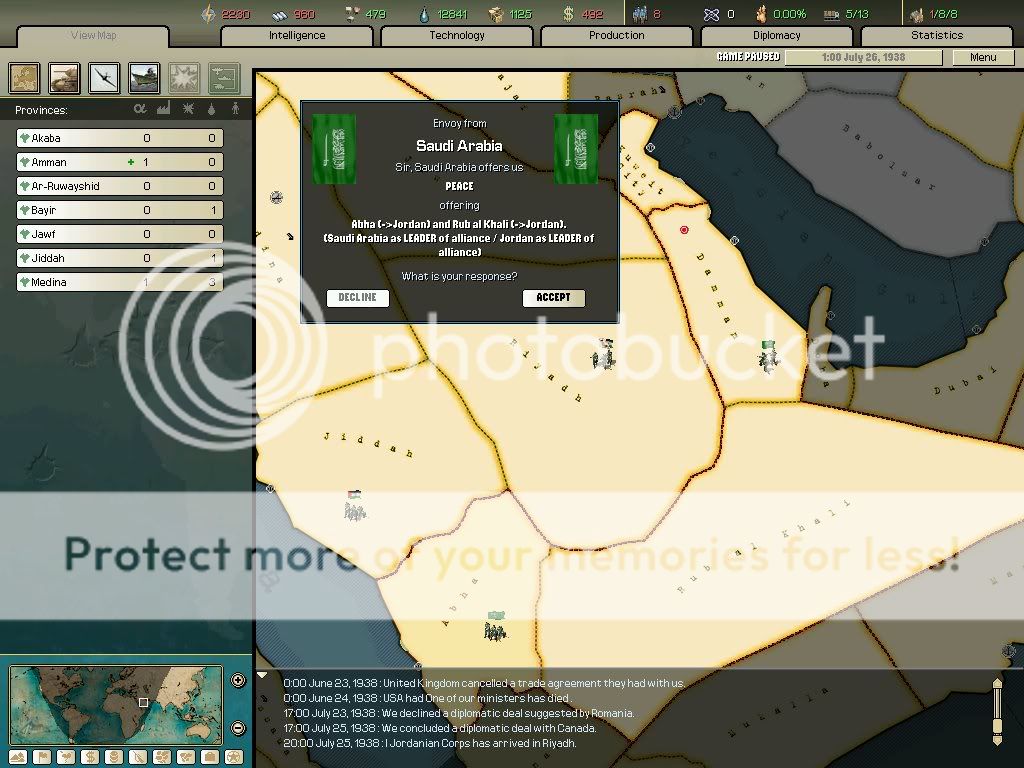The height and width of the screenshot is (768, 1024).
Task: Toggle the combat explosion icon panel
Action: click(x=184, y=78)
